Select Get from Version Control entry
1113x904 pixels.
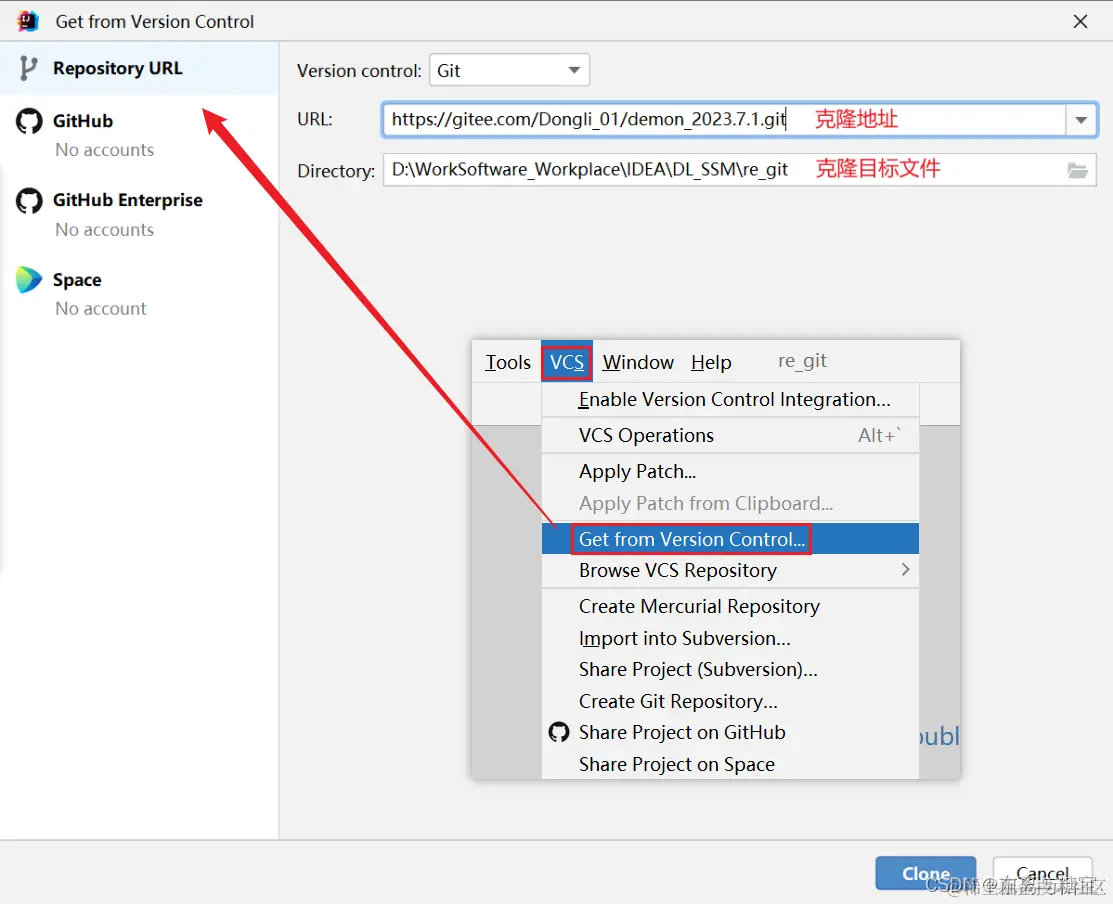pyautogui.click(x=730, y=539)
